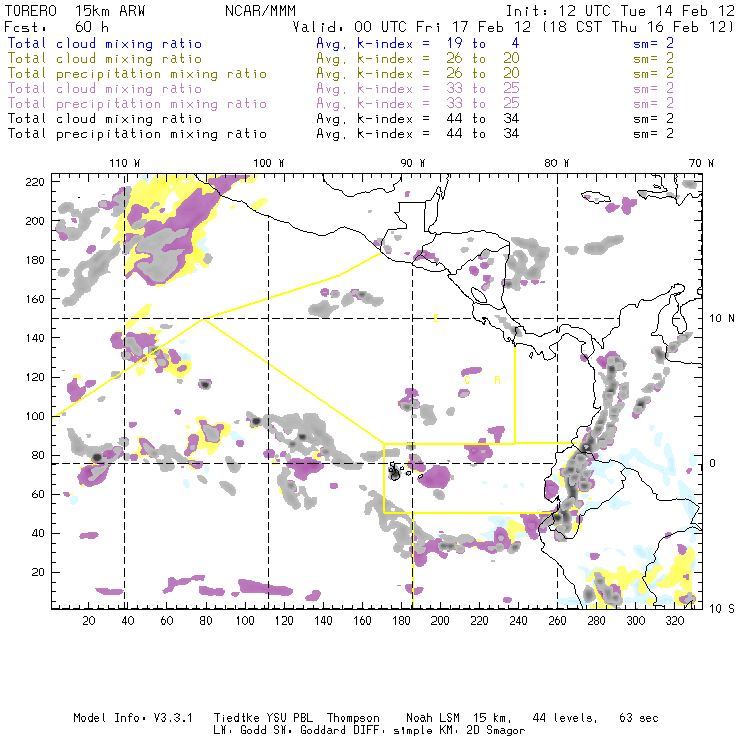The image size is (740, 740).
Task: Click the yellow 'E' marker on the map
Action: pyautogui.click(x=436, y=319)
